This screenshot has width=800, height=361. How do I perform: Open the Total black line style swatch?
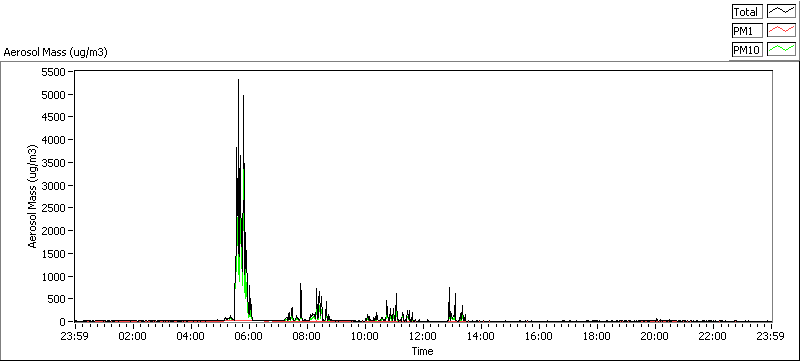coord(782,11)
